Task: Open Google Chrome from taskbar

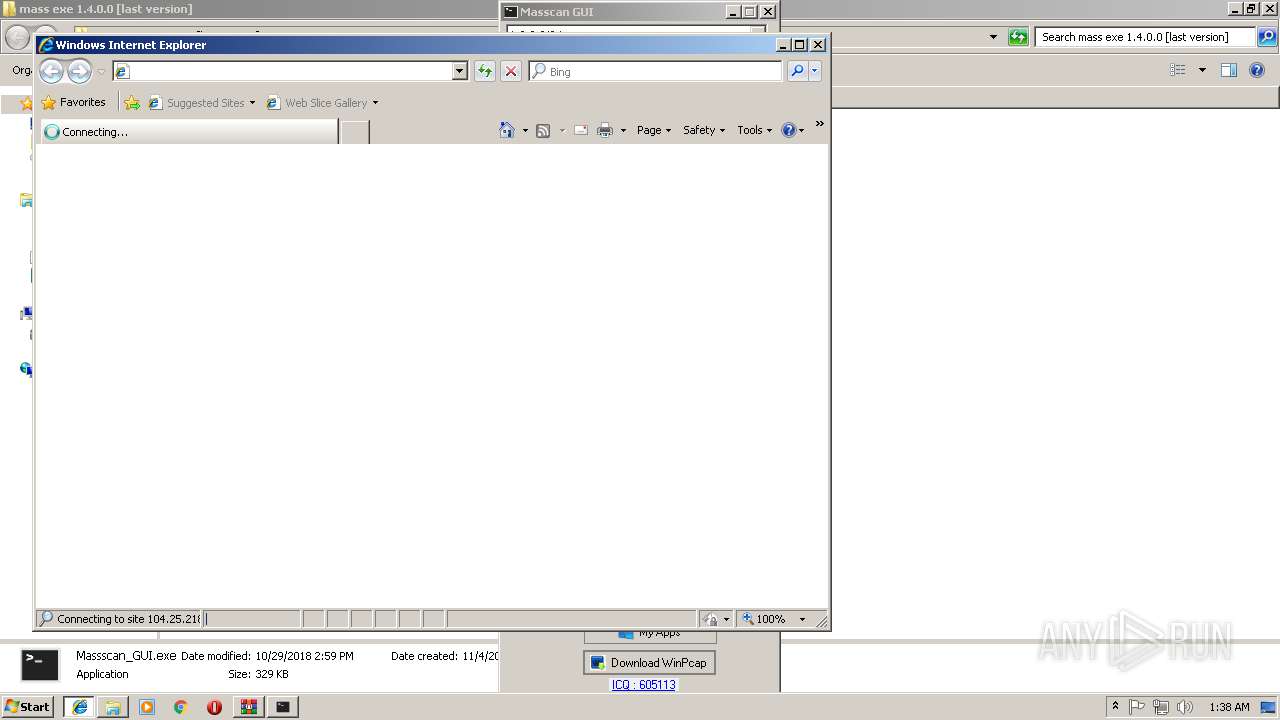Action: (x=181, y=706)
